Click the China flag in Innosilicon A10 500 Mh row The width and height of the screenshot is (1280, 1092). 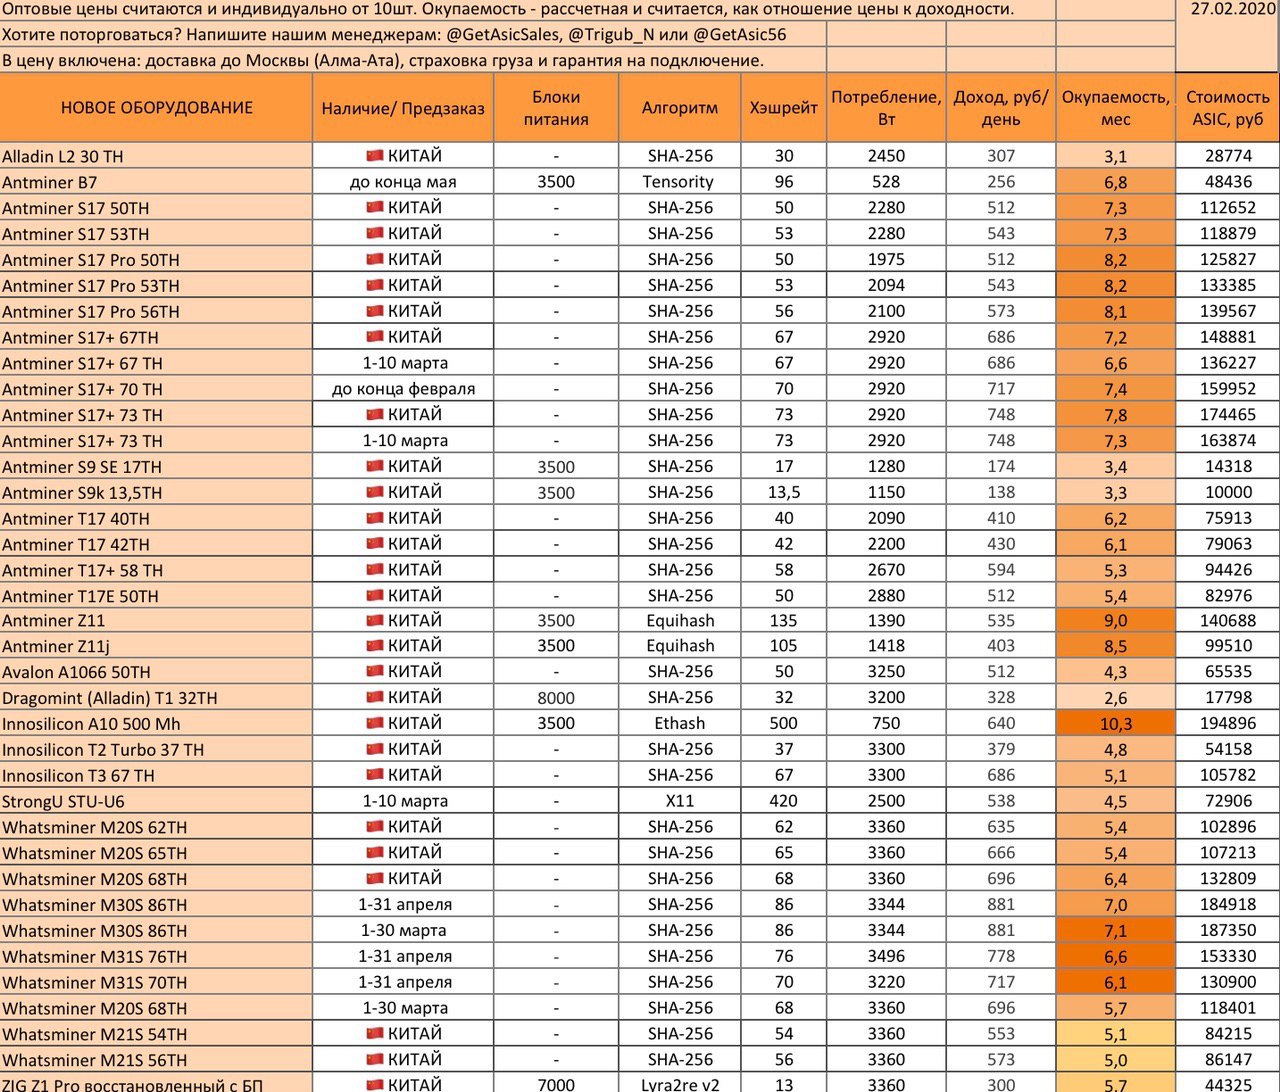[375, 723]
